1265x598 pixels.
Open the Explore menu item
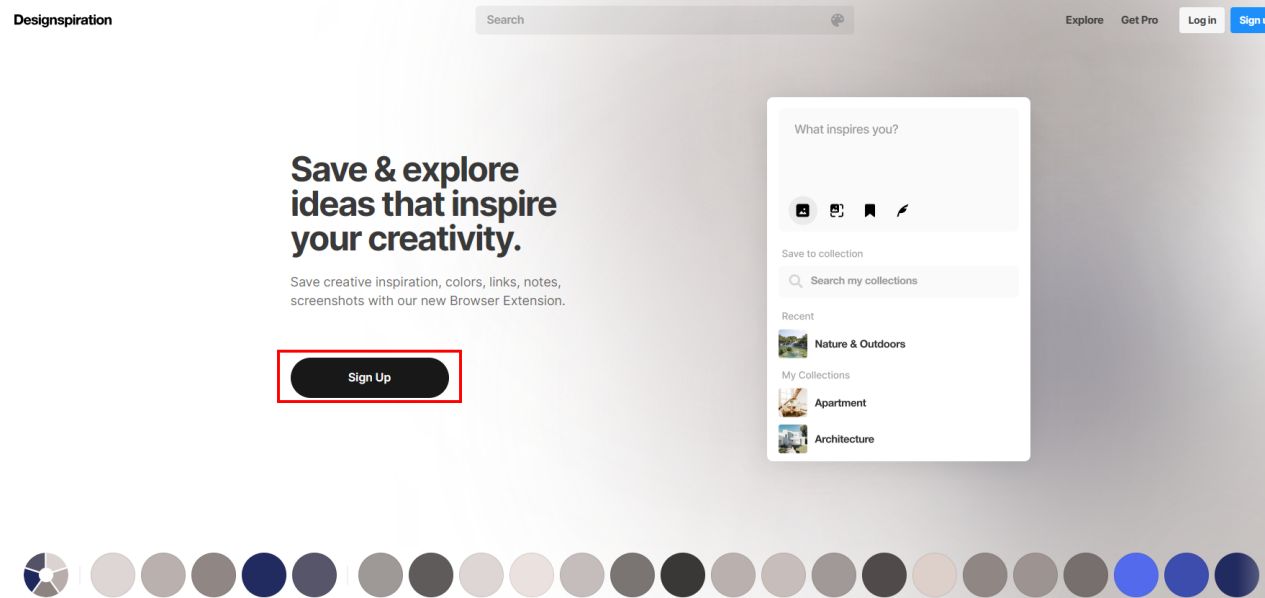pos(1084,20)
